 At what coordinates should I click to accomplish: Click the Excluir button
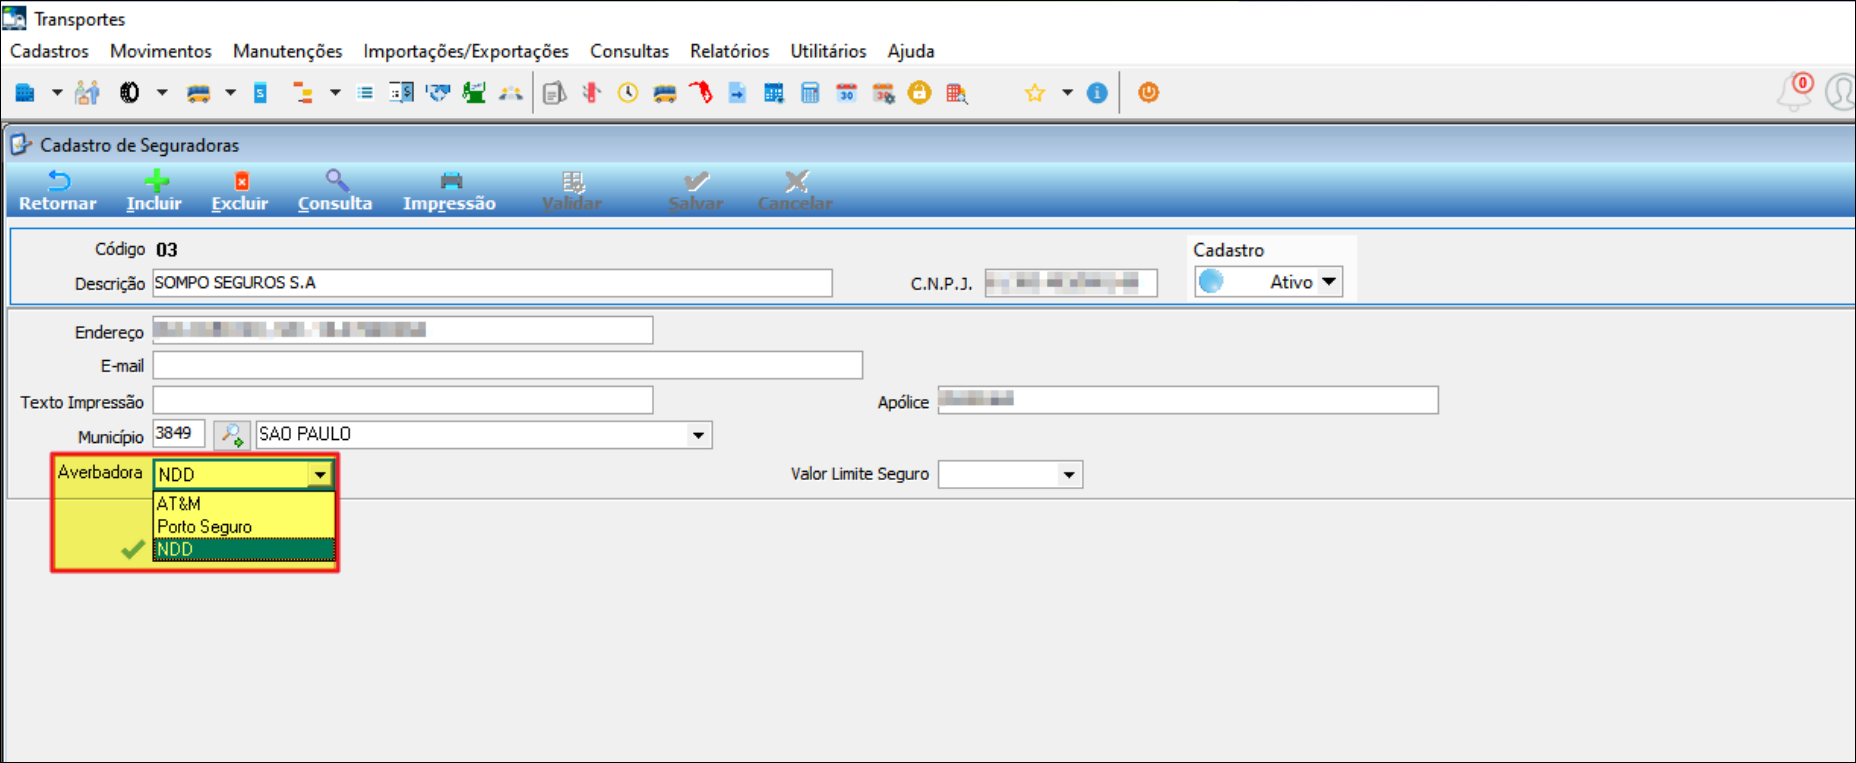click(x=240, y=190)
